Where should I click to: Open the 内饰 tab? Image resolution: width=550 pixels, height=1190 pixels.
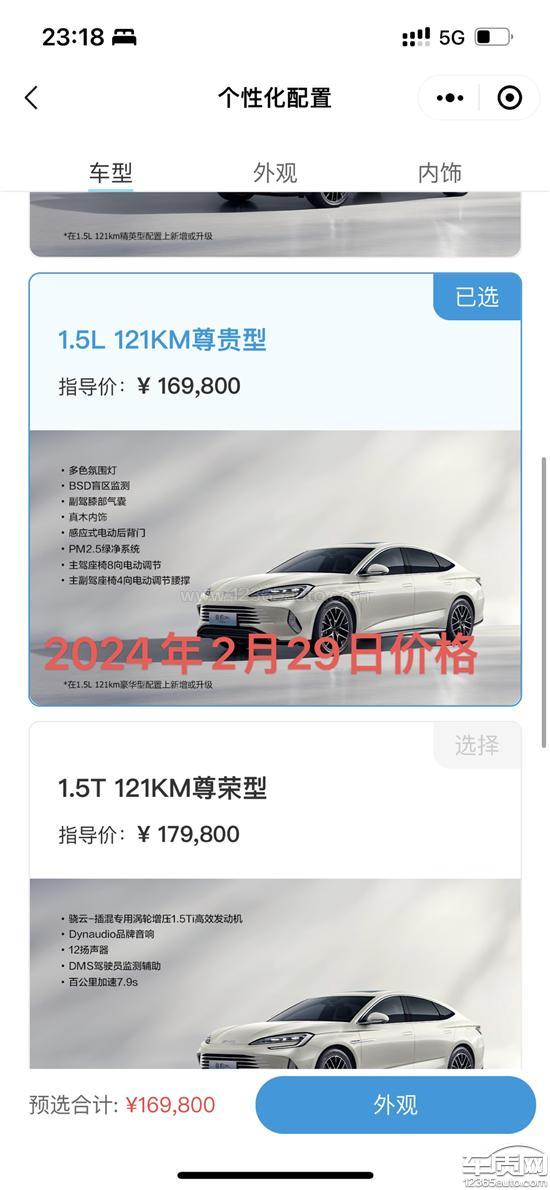pos(439,172)
